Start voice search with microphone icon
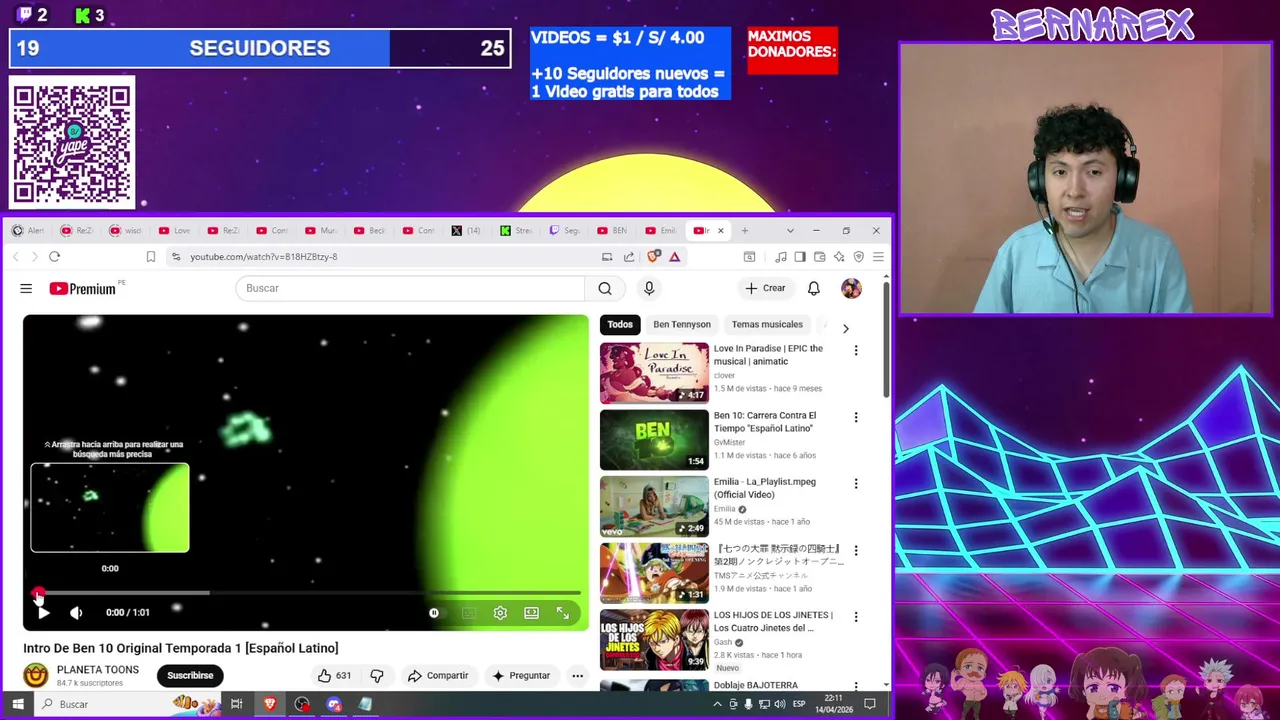This screenshot has width=1280, height=720. coord(649,288)
